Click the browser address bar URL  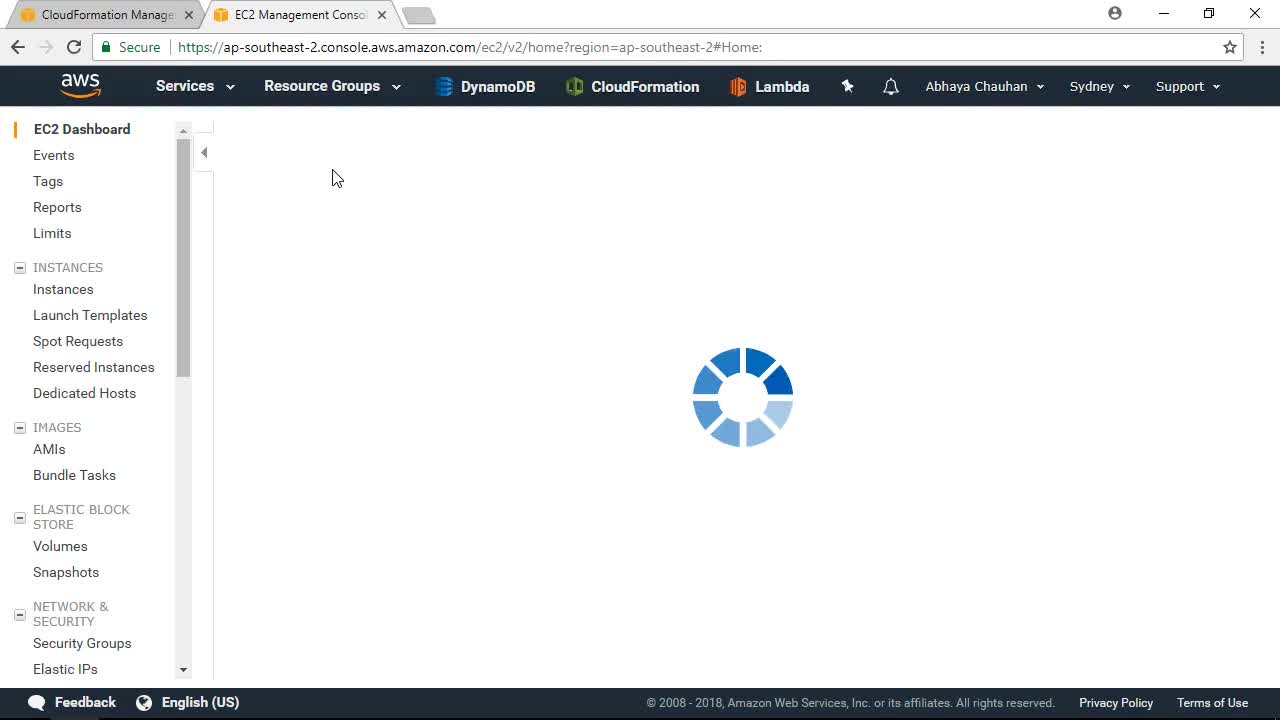point(470,47)
